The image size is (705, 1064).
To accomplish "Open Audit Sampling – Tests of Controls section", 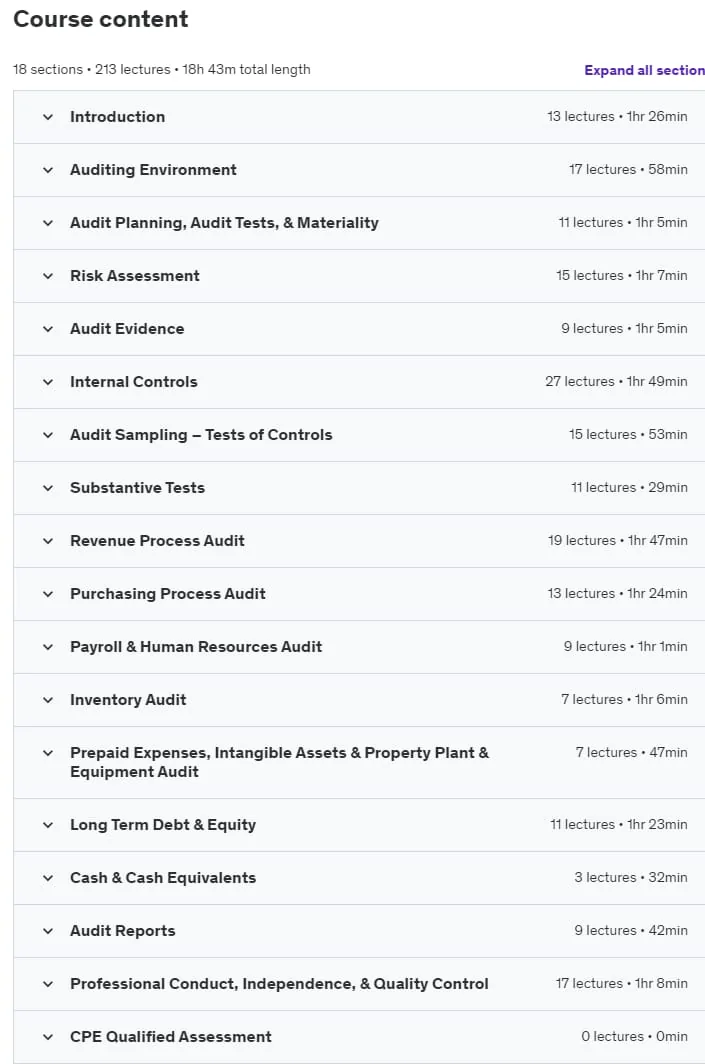I will point(359,434).
